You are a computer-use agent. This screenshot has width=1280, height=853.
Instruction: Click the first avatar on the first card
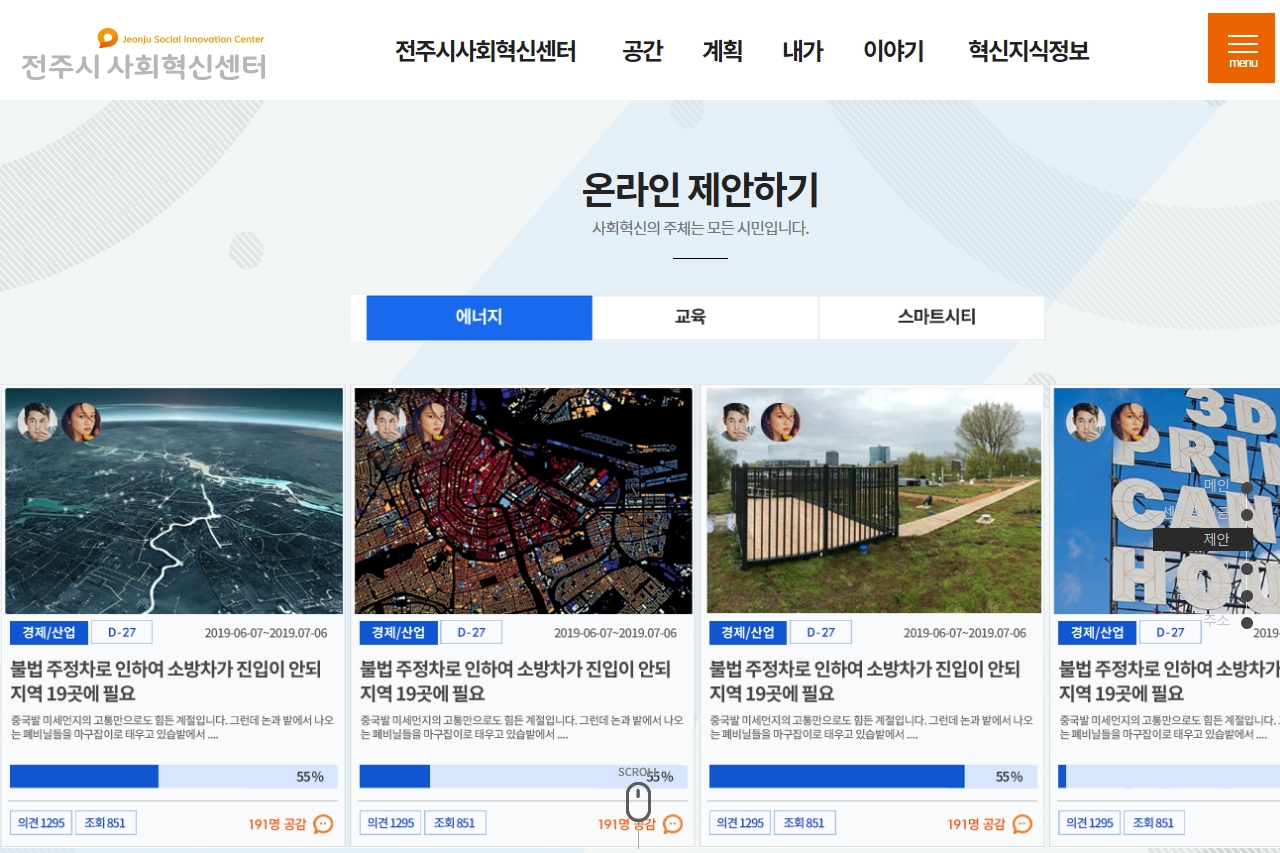37,422
